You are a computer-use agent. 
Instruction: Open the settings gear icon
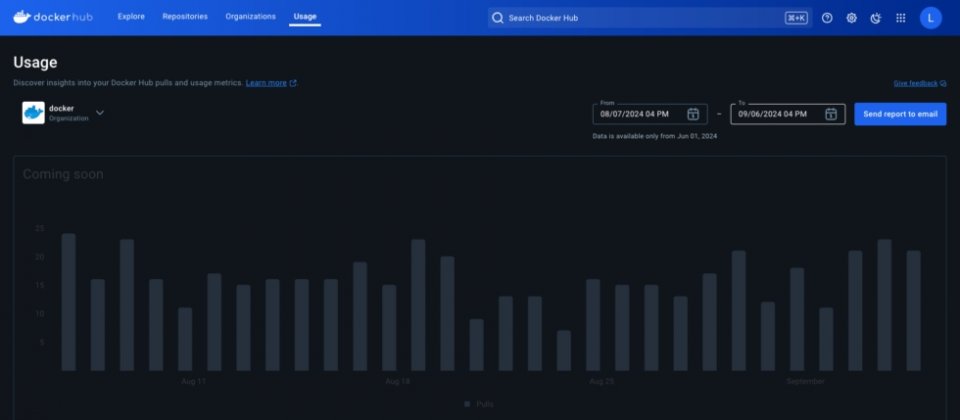point(852,18)
